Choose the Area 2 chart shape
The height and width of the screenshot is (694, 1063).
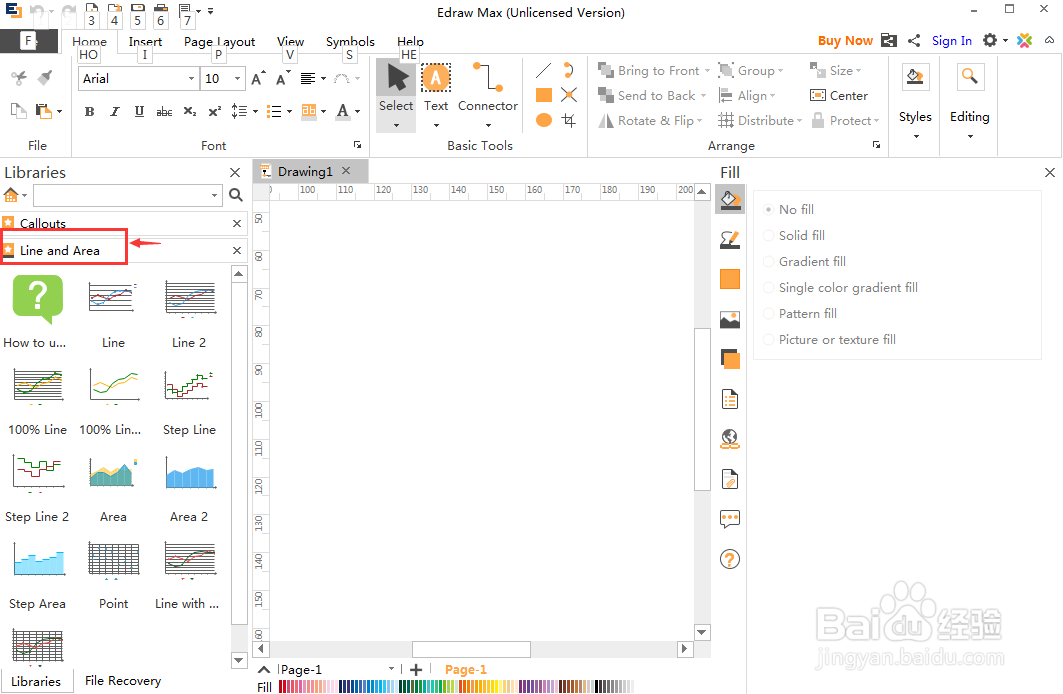[x=190, y=472]
